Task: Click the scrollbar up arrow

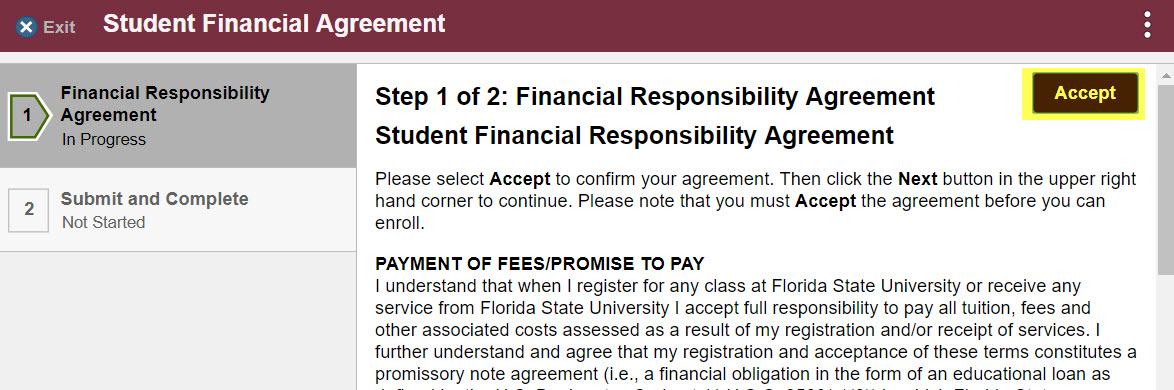Action: [x=1166, y=74]
